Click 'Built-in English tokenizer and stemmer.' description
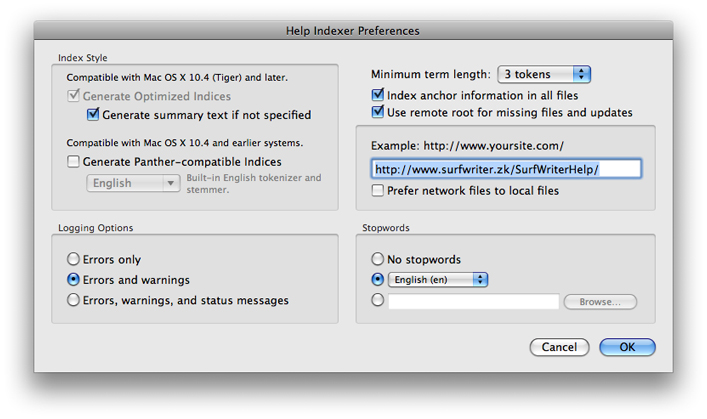 (254, 183)
